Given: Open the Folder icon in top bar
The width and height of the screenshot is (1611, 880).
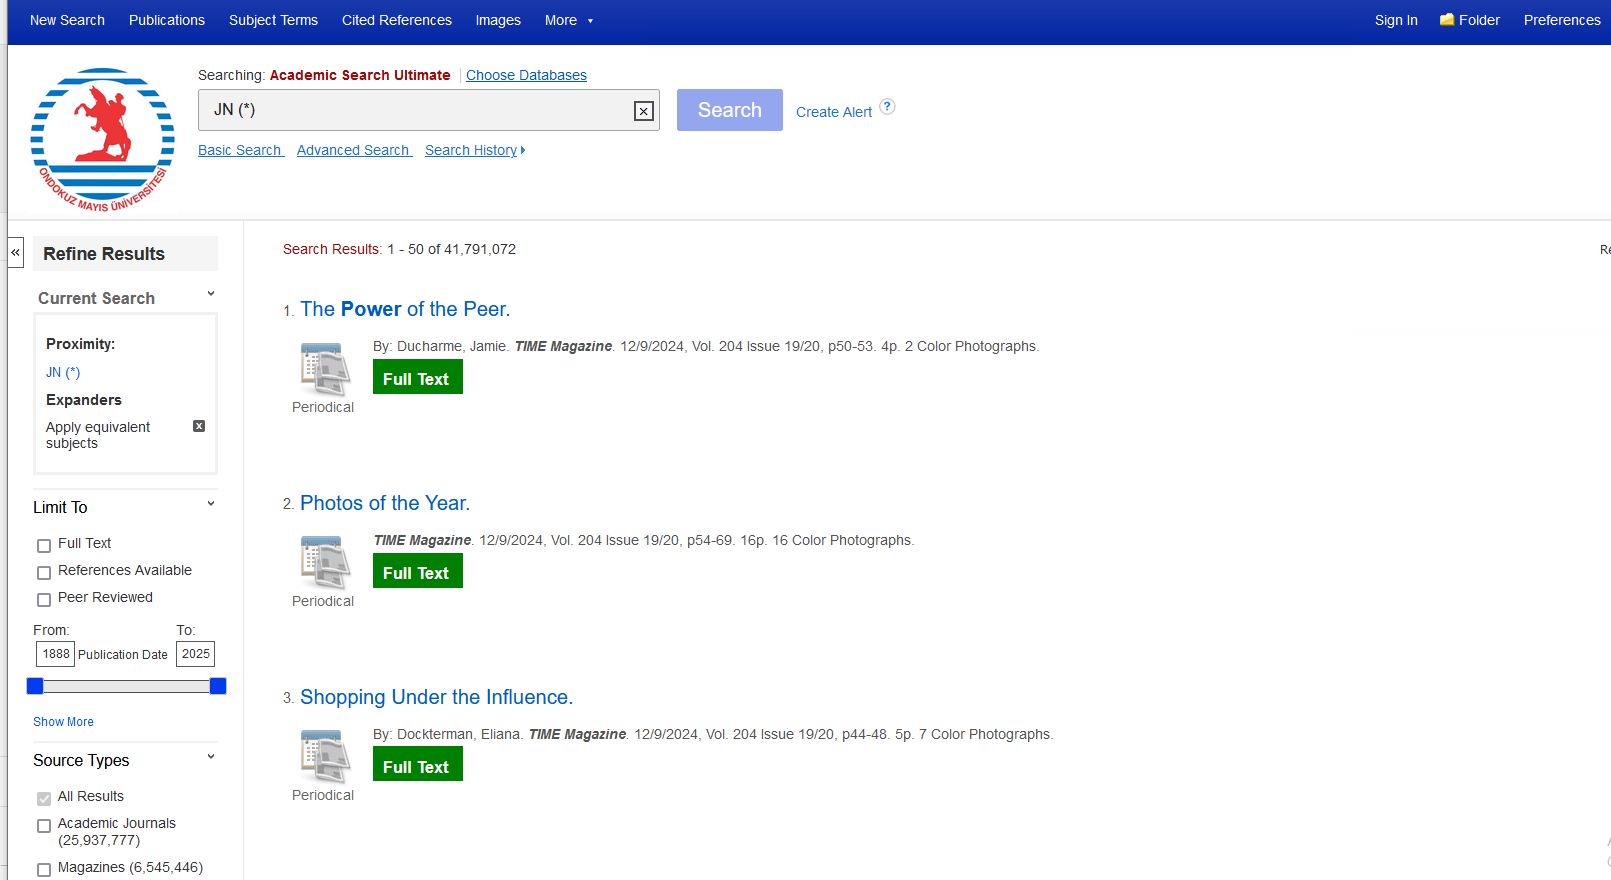Looking at the screenshot, I should 1447,20.
